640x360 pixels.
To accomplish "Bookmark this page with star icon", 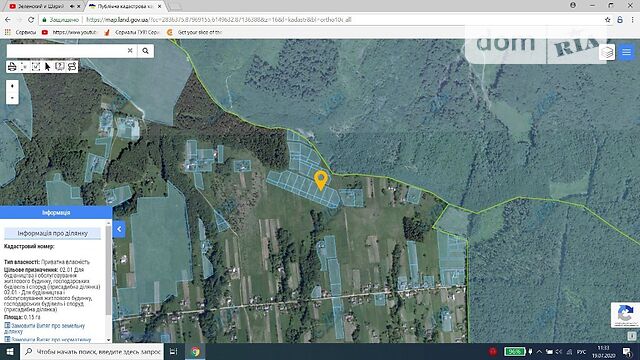I will (x=607, y=20).
